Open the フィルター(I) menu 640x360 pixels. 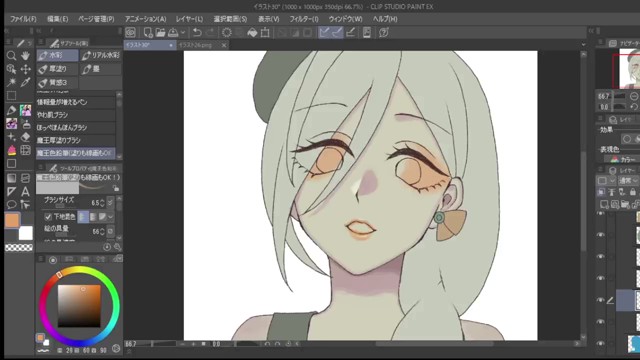304,19
